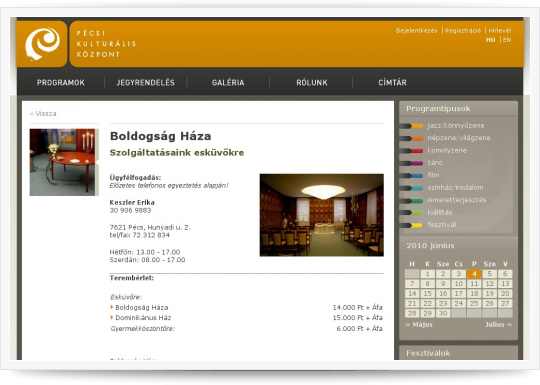Select highlighted day 4 in calendar

(474, 274)
